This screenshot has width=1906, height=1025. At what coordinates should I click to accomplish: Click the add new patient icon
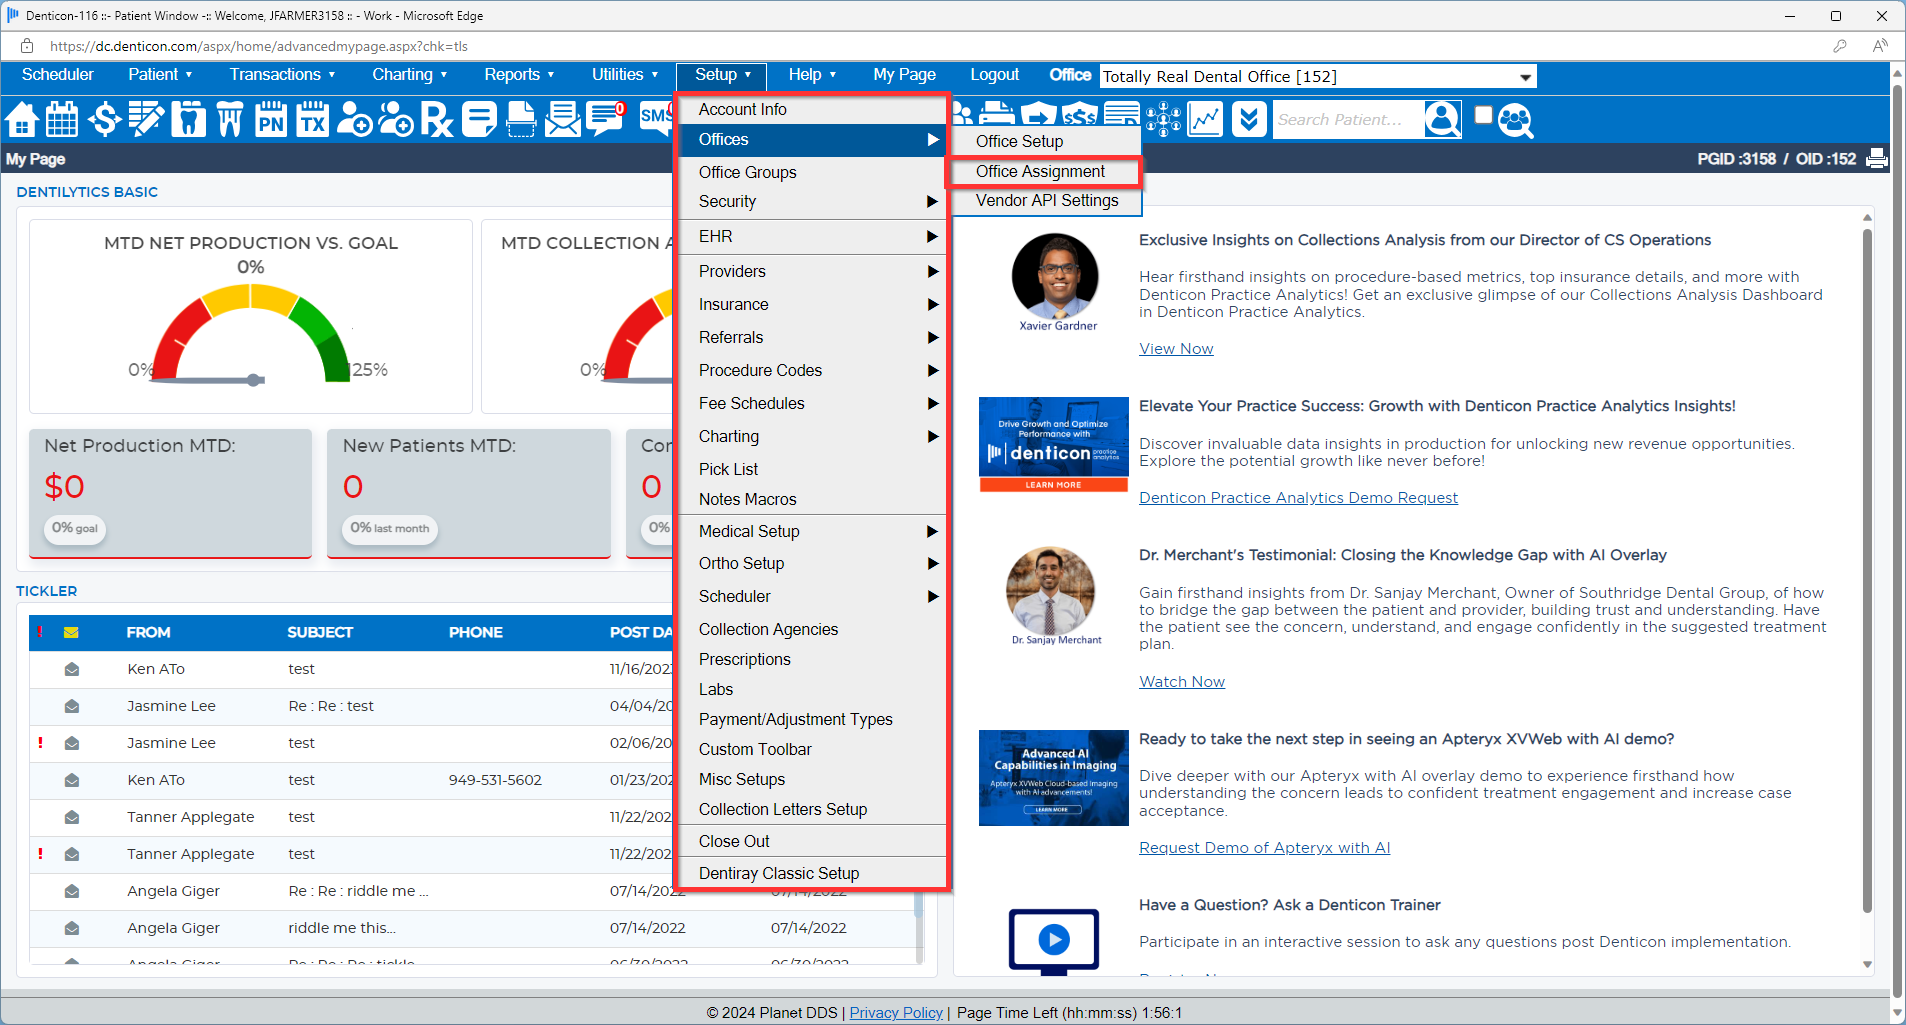(x=354, y=120)
